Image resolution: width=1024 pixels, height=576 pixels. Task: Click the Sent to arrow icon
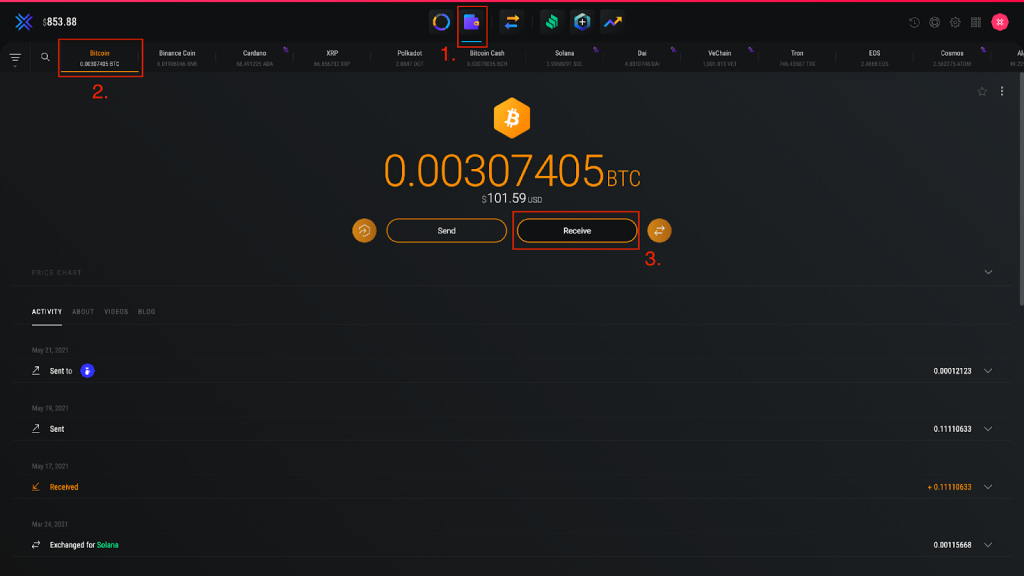coord(36,371)
